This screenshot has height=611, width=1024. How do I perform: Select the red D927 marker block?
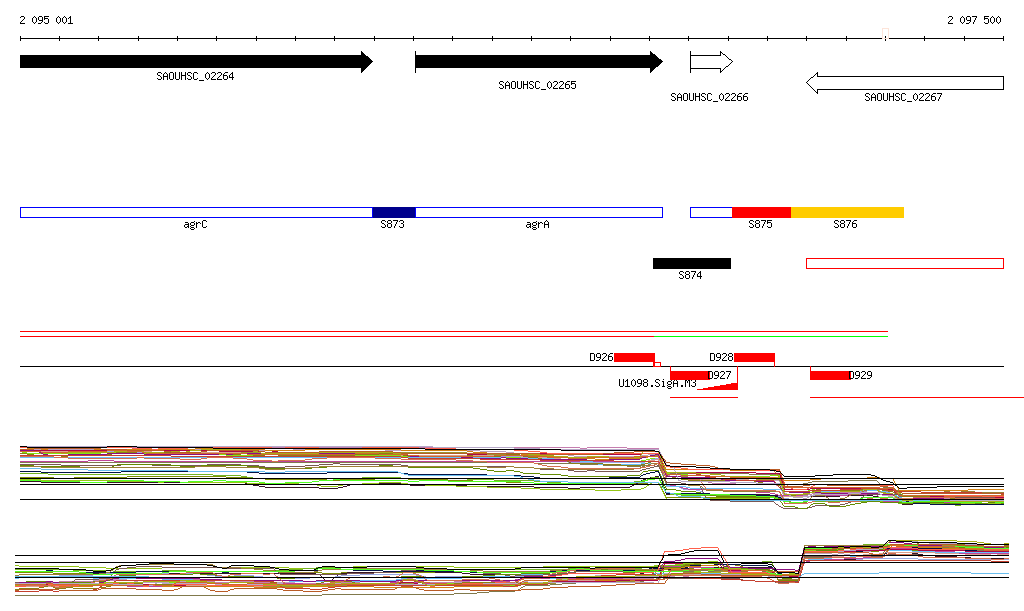click(689, 375)
